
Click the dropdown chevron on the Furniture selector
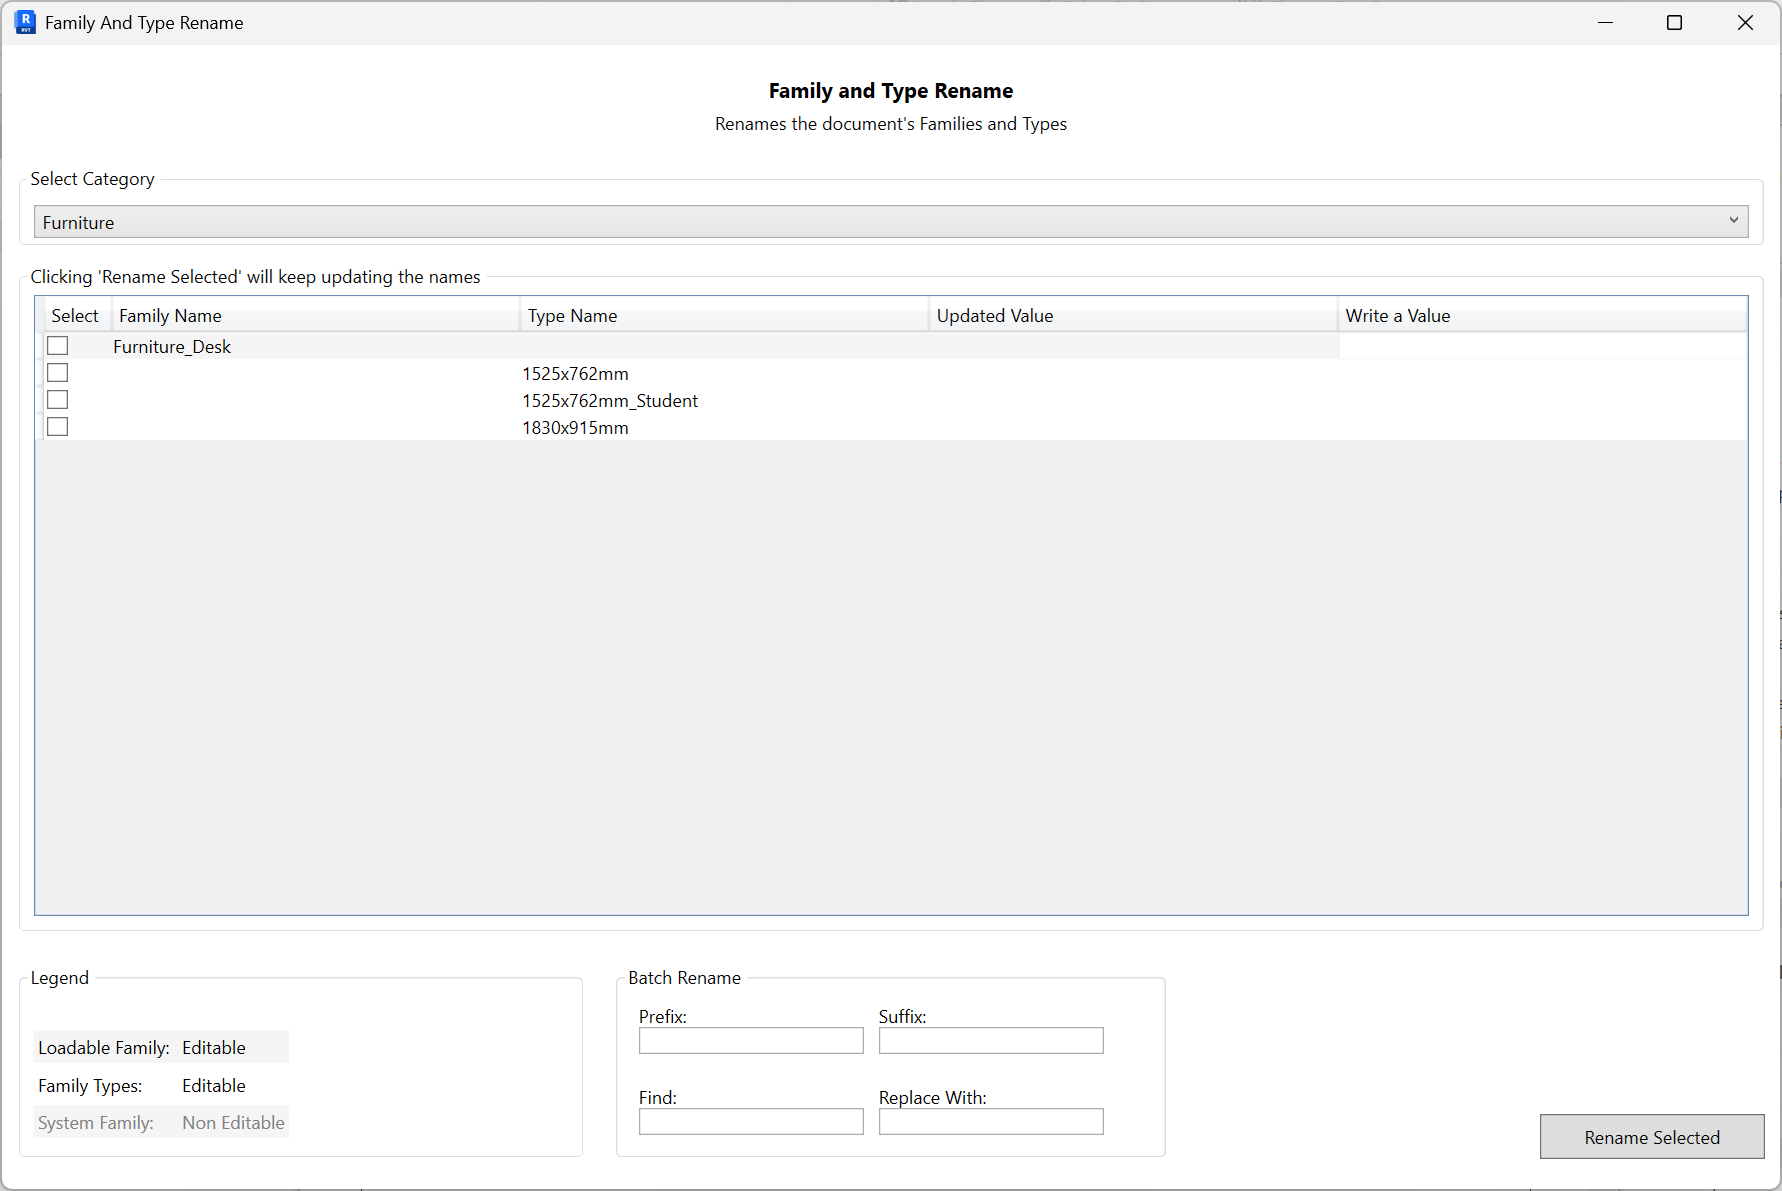click(x=1735, y=221)
